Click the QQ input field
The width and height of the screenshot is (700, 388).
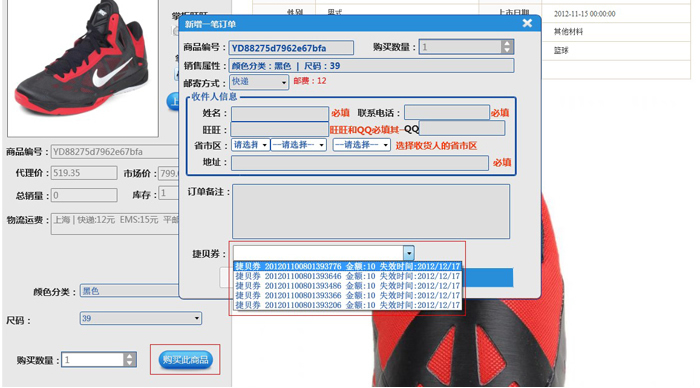coord(462,128)
